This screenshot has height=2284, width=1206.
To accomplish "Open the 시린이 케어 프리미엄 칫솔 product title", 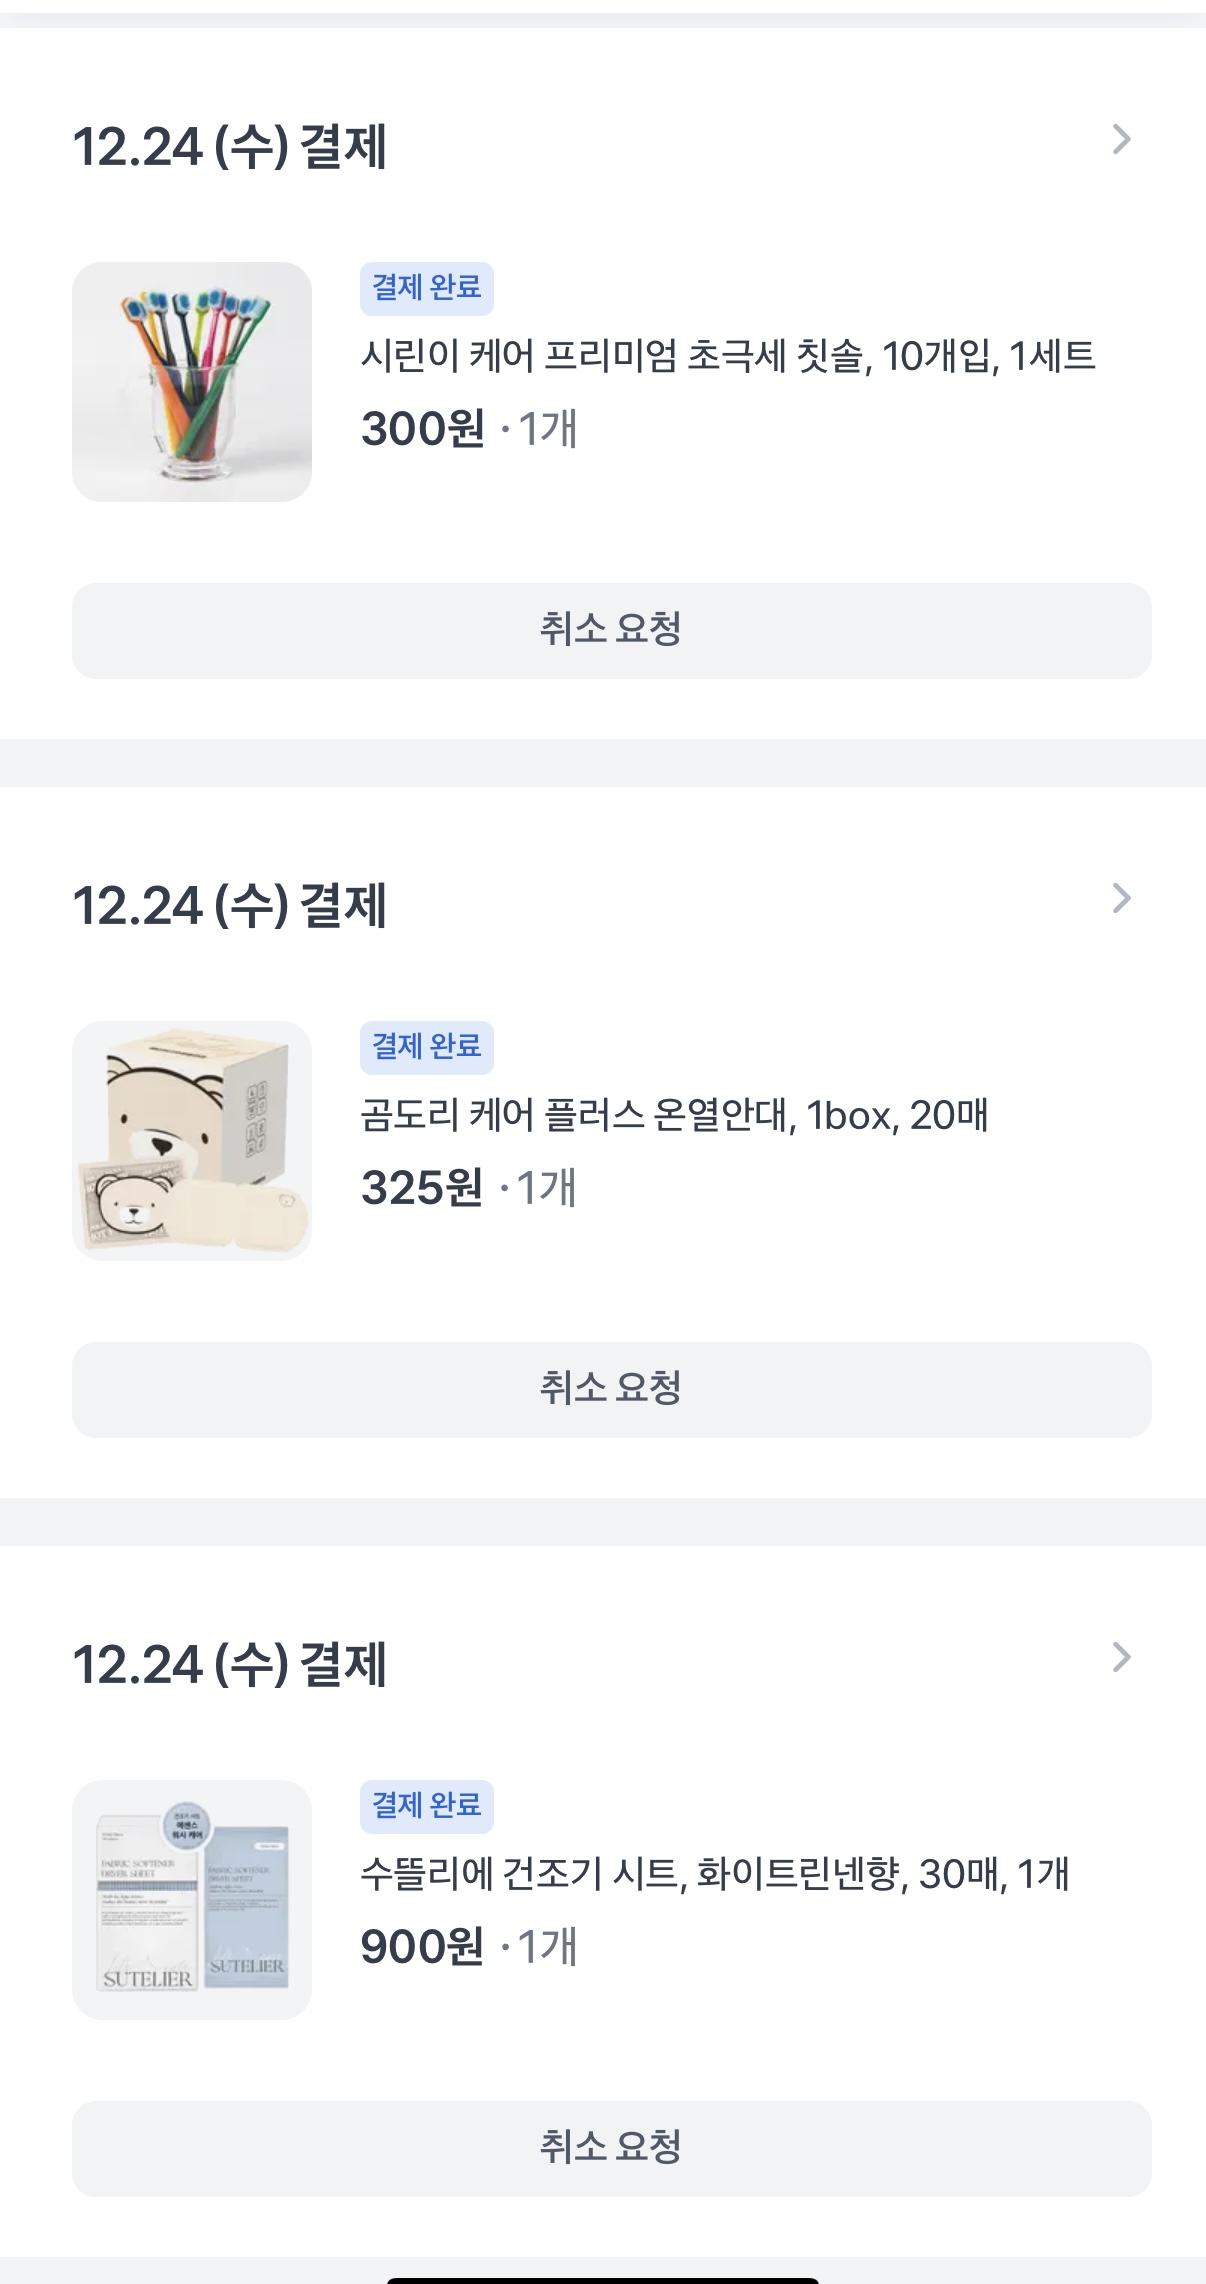I will point(728,356).
